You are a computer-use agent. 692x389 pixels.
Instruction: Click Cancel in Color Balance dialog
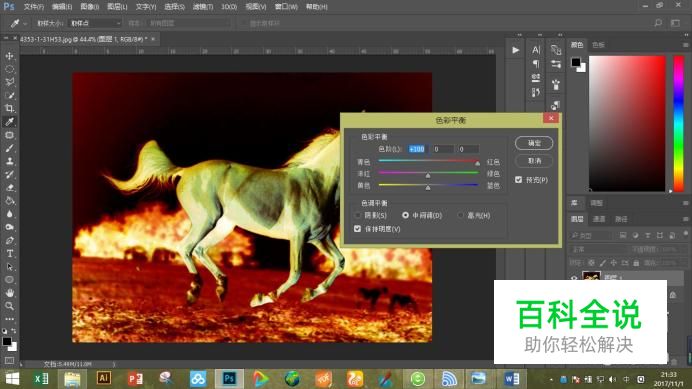pyautogui.click(x=534, y=161)
